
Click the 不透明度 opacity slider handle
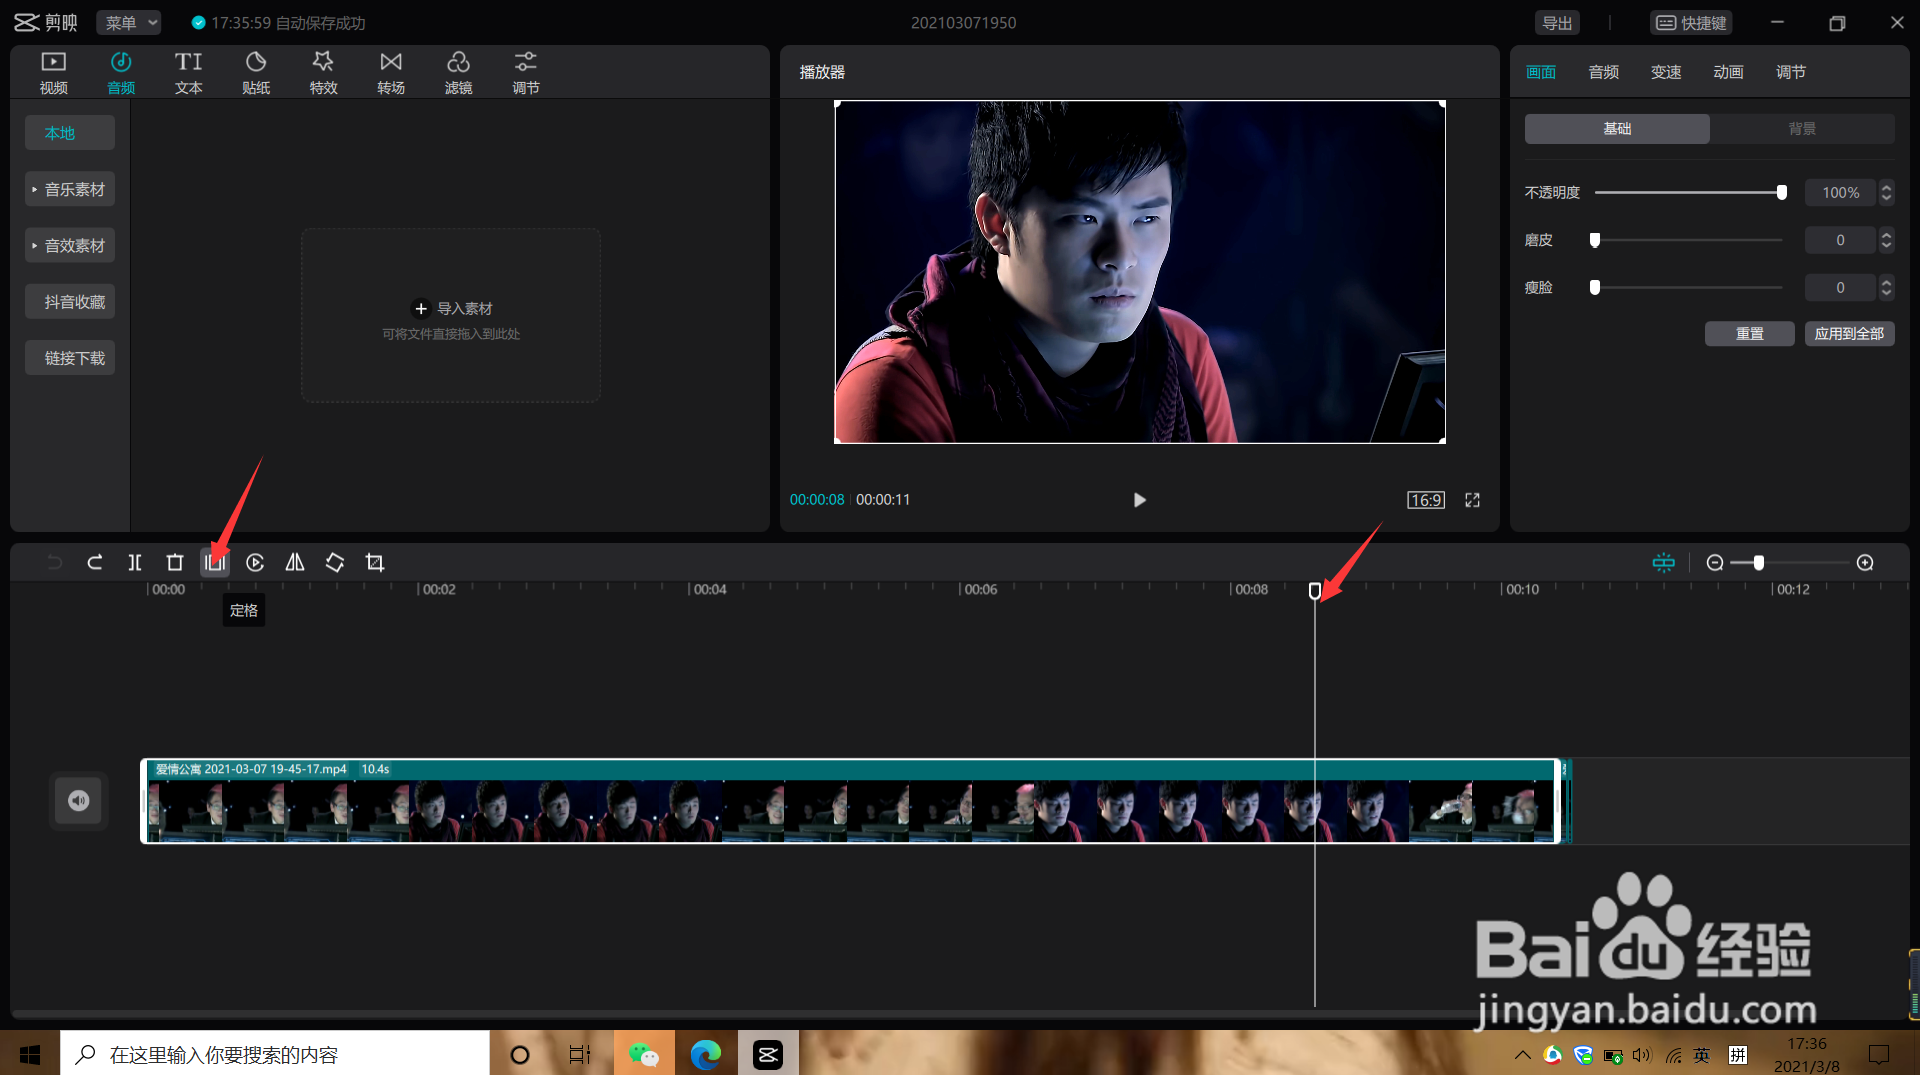(x=1782, y=192)
